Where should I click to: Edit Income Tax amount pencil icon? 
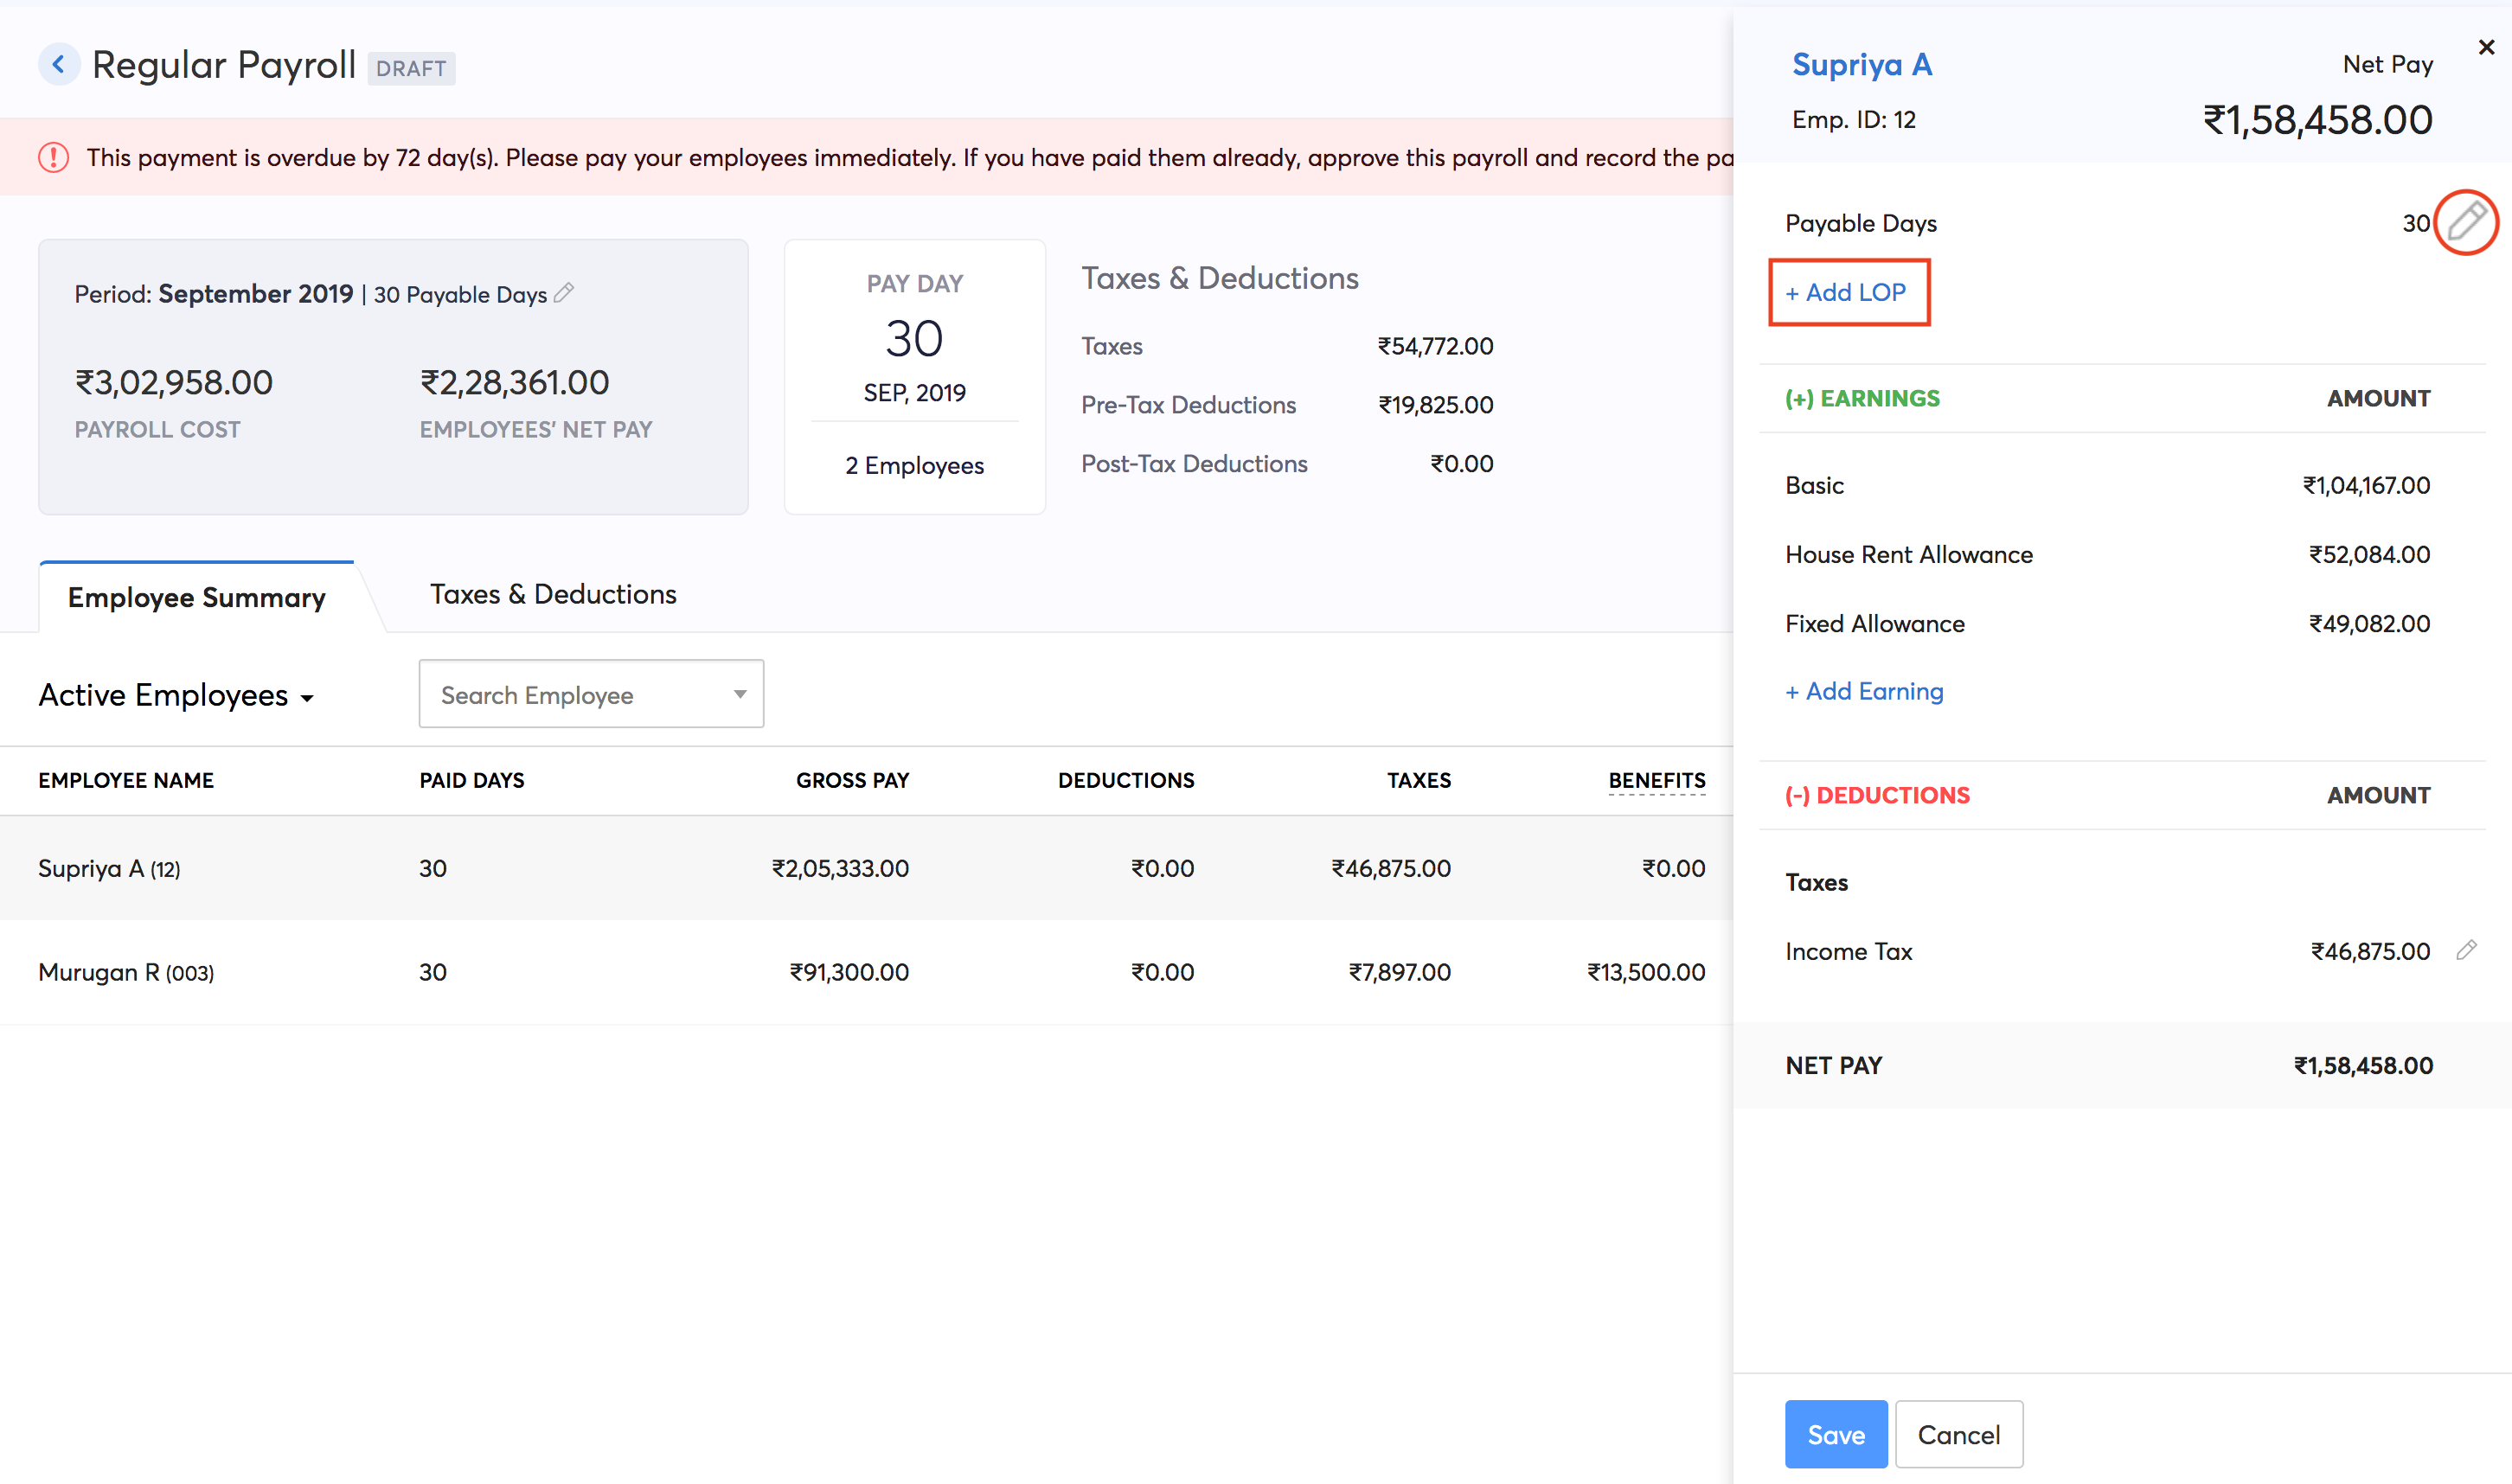2466,950
